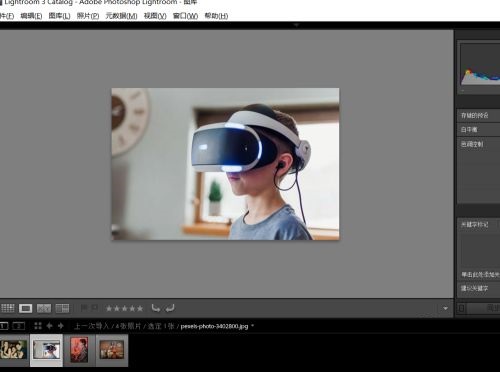Viewport: 500px width, 372px height.
Task: Open the 照片(P) menu
Action: (88, 16)
